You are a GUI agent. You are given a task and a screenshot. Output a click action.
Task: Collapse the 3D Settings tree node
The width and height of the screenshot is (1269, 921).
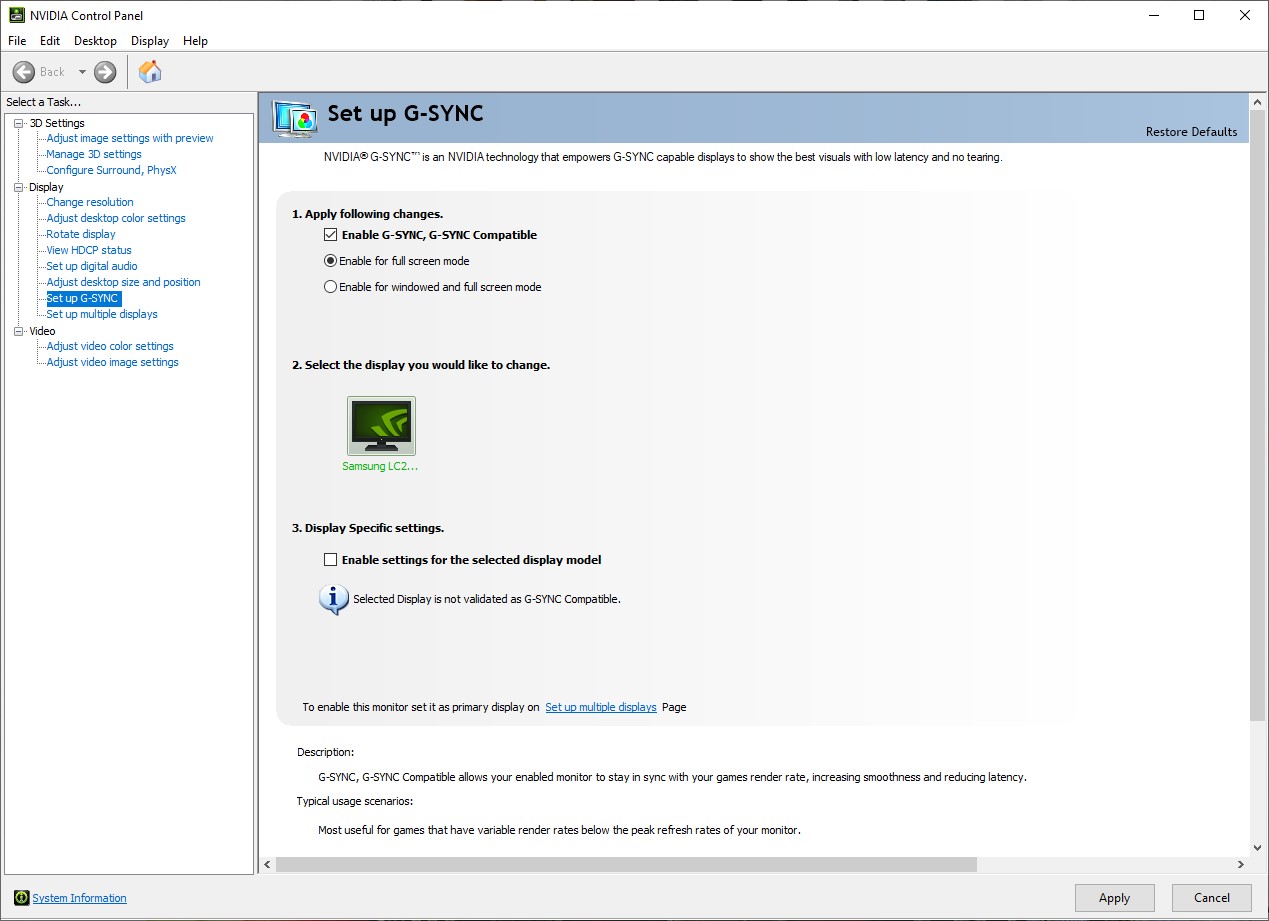click(18, 123)
